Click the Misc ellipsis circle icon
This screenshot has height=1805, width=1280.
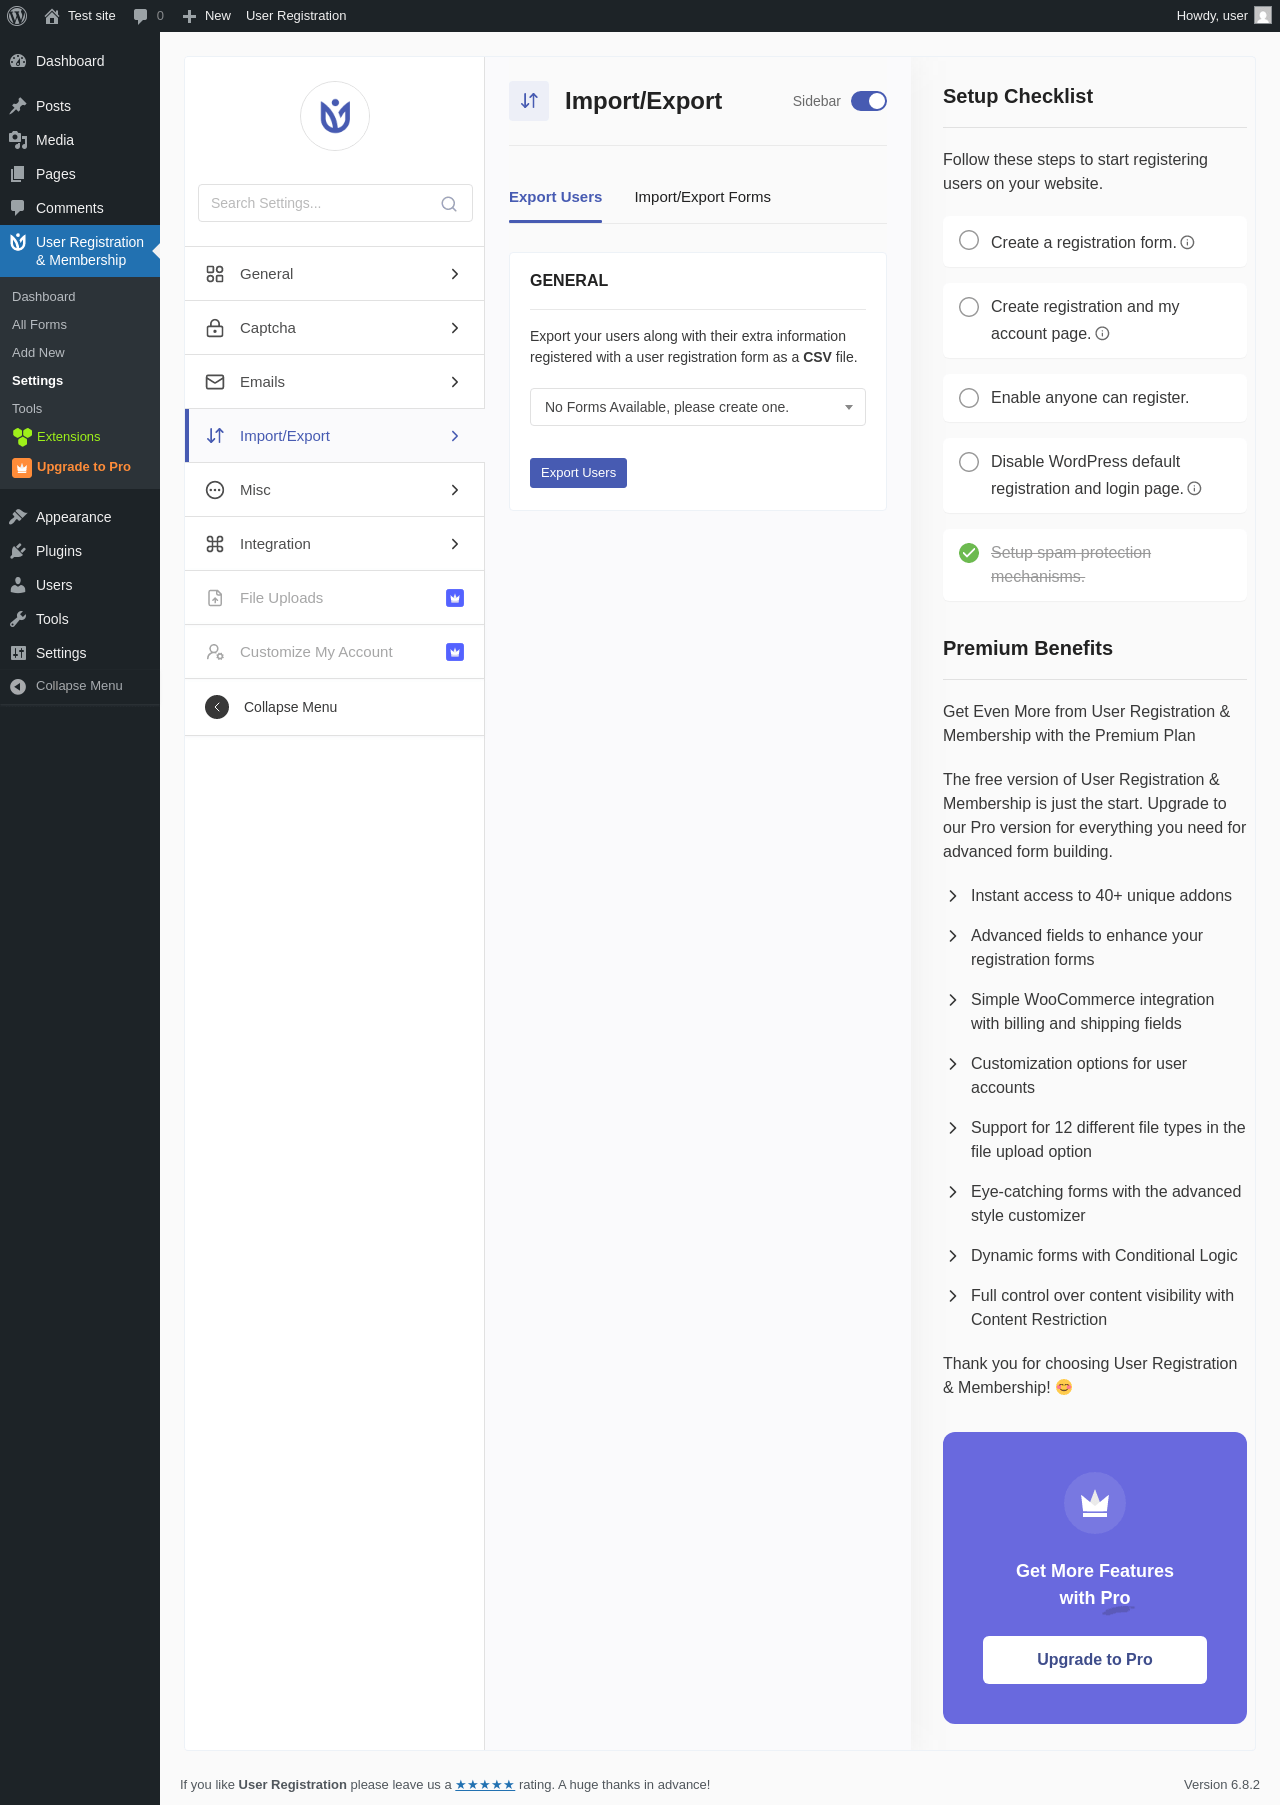(x=215, y=490)
